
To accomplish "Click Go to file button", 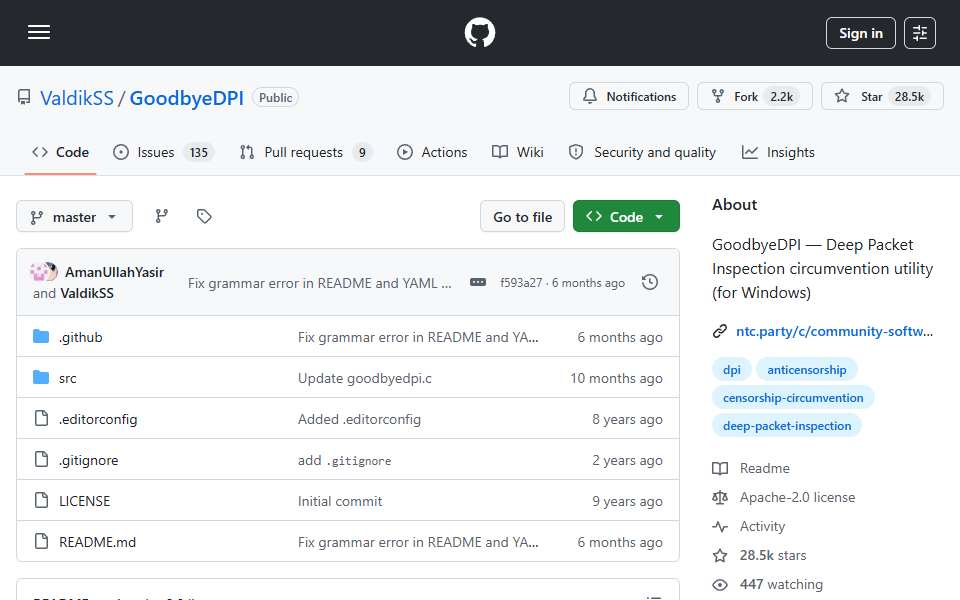I will [x=522, y=217].
